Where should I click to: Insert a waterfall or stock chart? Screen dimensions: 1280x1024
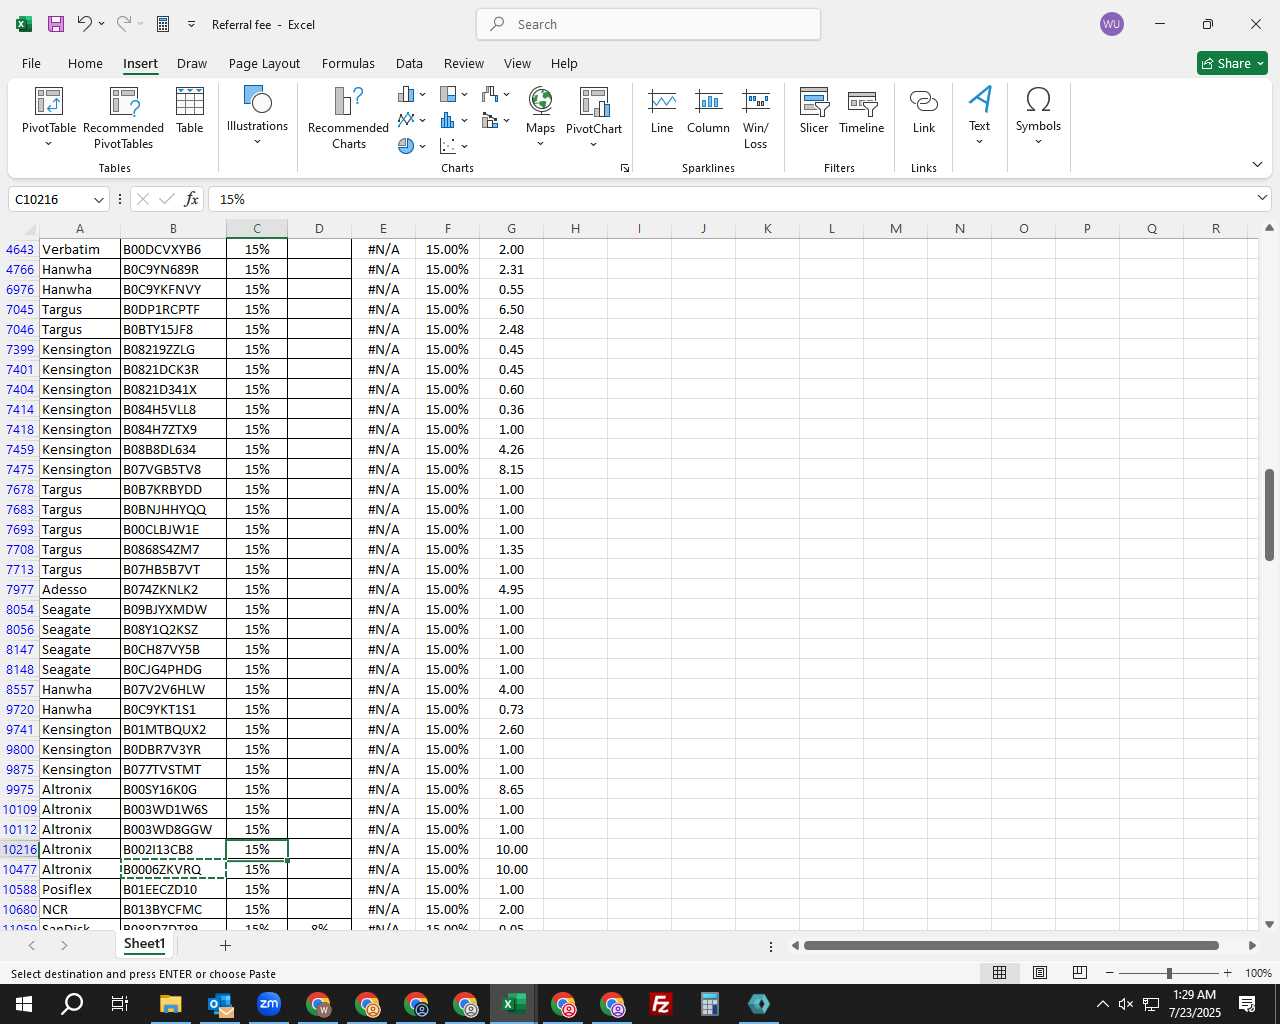(495, 95)
